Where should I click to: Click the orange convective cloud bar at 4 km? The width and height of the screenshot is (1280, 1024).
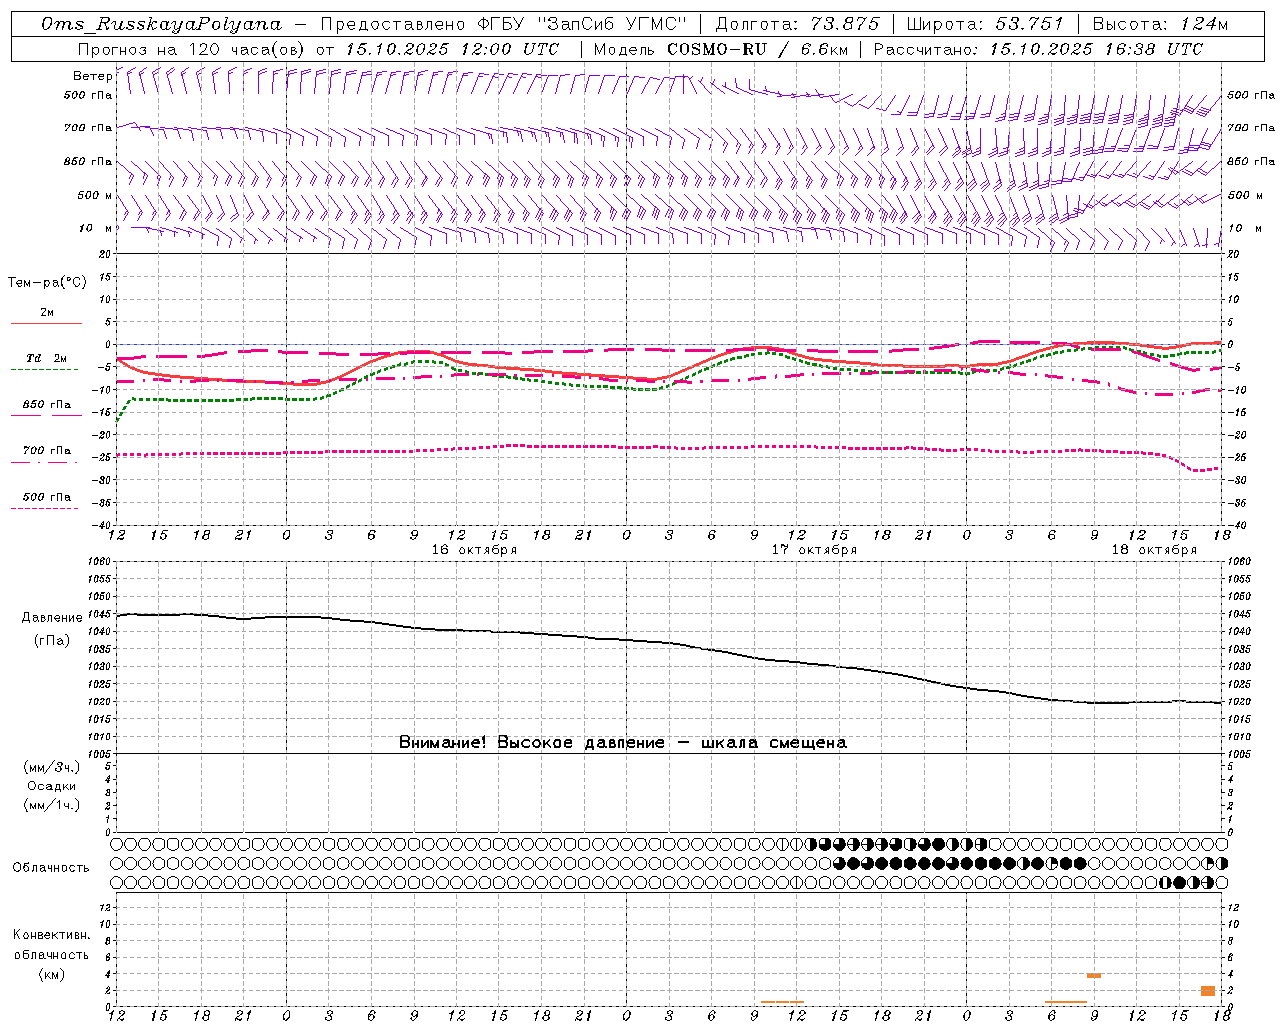(1094, 975)
